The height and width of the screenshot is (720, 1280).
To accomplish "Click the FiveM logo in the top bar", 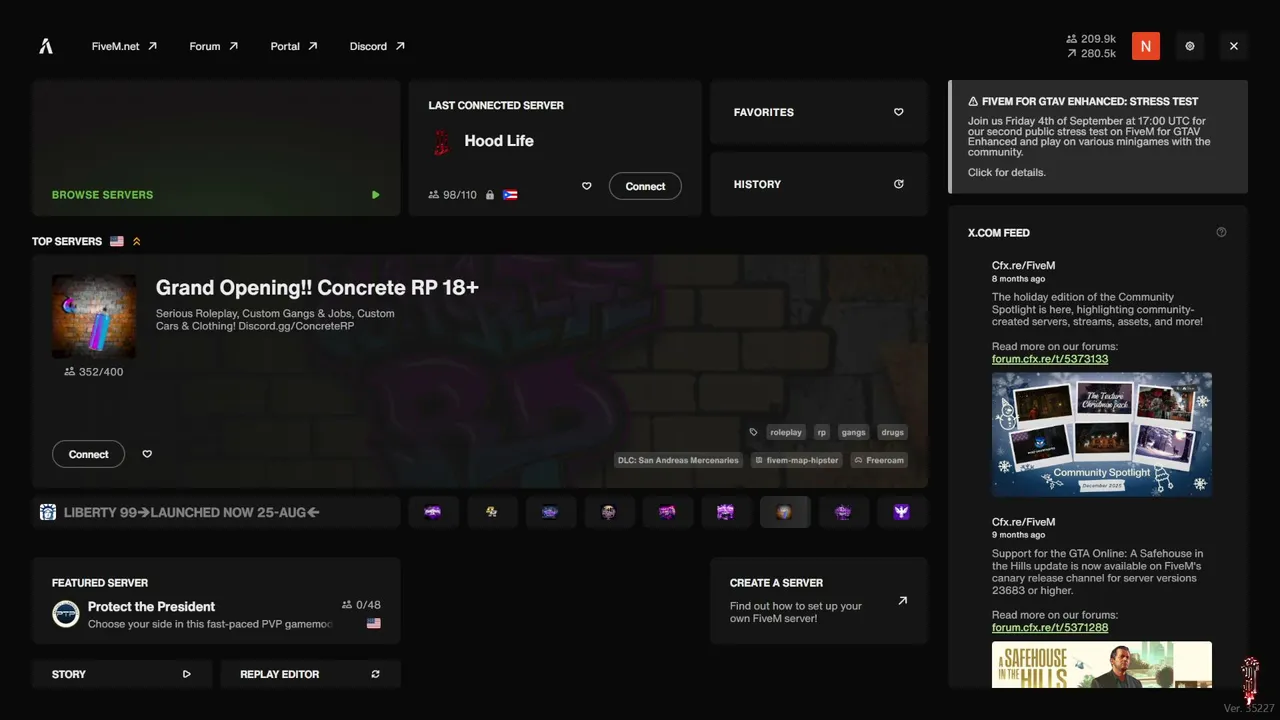I will pyautogui.click(x=46, y=46).
